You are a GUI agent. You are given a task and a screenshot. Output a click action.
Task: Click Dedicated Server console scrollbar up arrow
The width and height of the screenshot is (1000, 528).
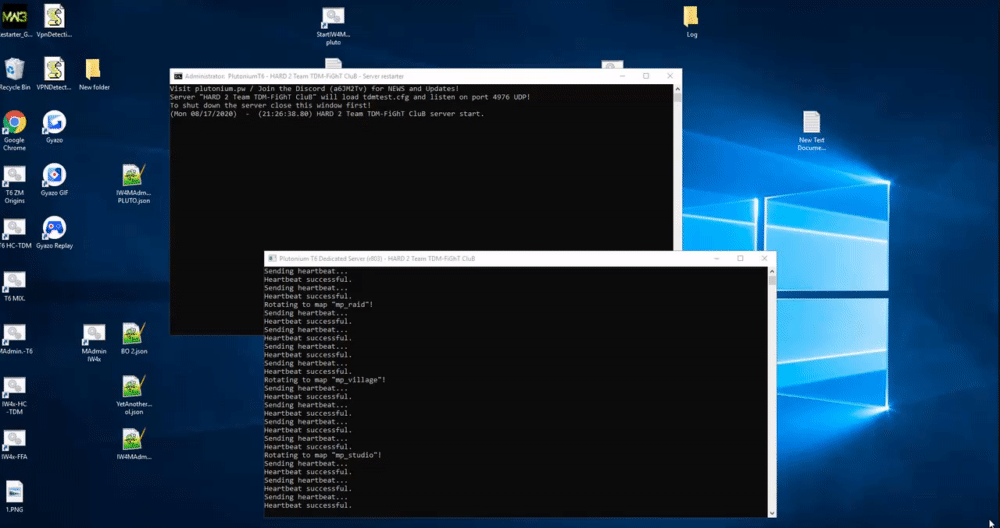pyautogui.click(x=772, y=271)
